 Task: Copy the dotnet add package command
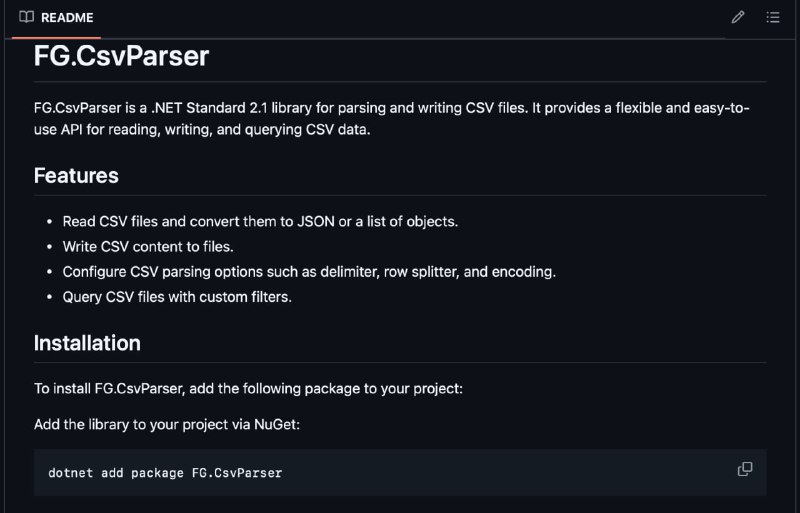pos(745,469)
